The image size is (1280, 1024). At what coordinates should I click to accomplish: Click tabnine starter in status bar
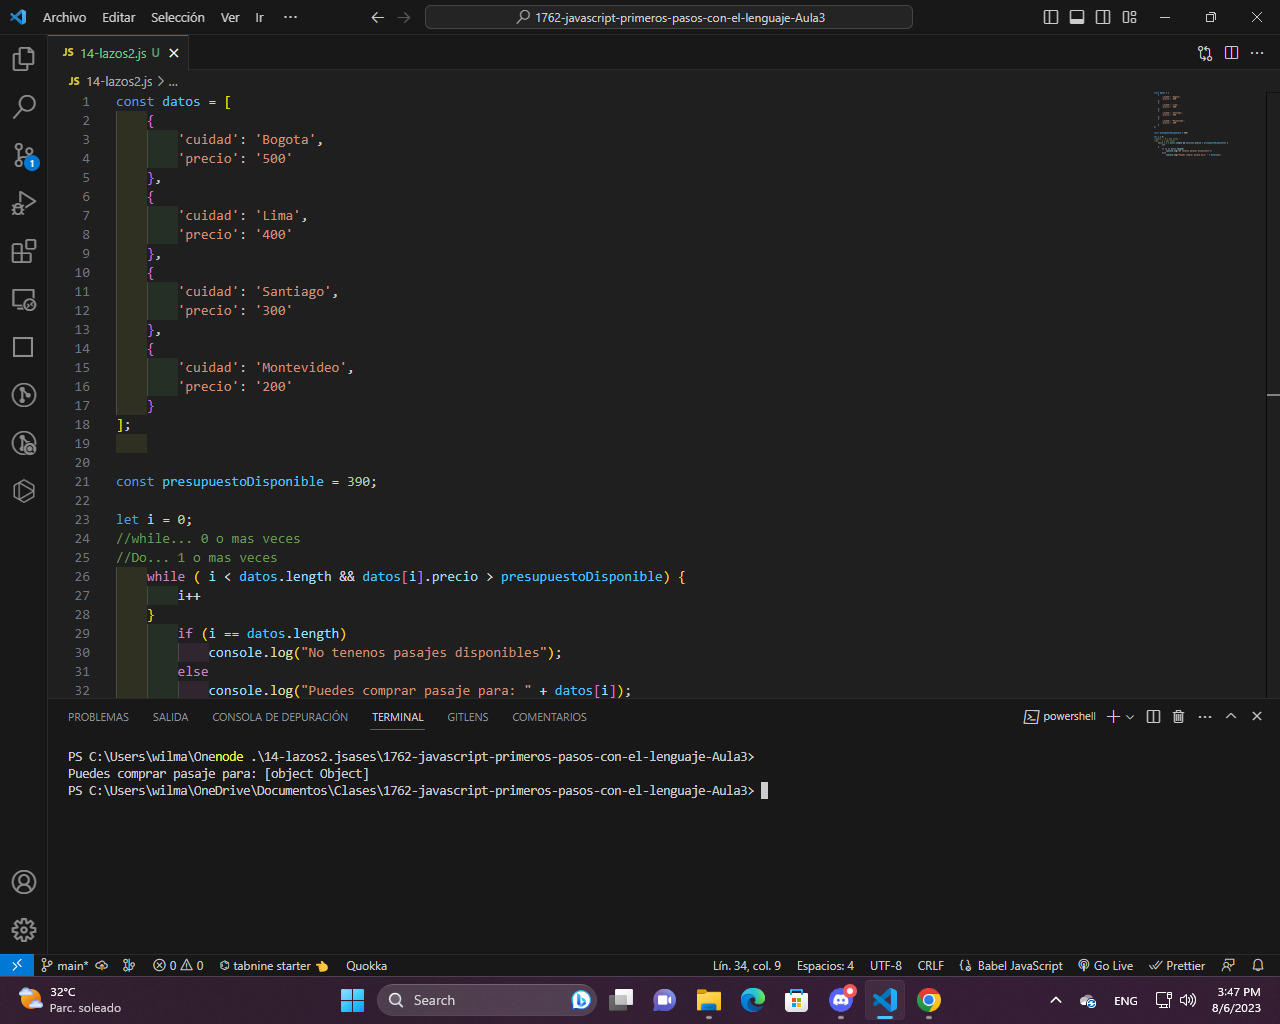[x=273, y=965]
